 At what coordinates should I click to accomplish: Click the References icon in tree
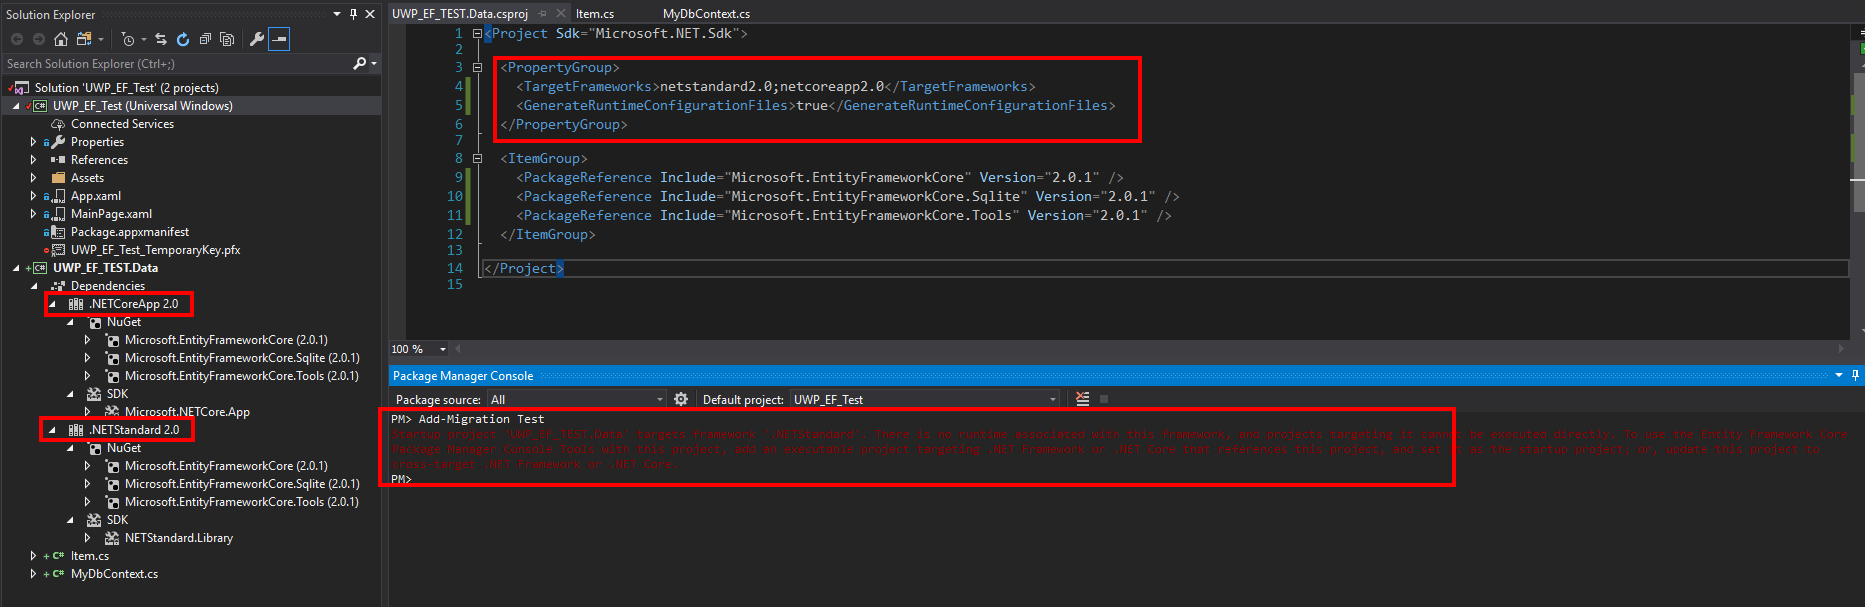[58, 160]
